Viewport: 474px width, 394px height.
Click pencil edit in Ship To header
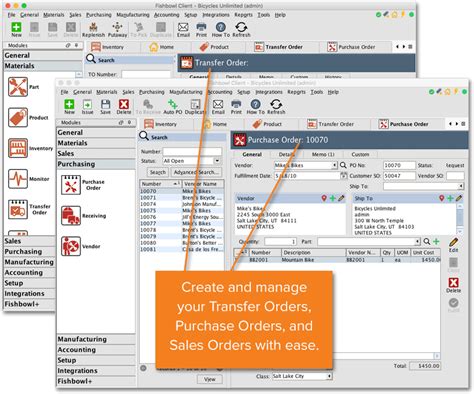459,198
